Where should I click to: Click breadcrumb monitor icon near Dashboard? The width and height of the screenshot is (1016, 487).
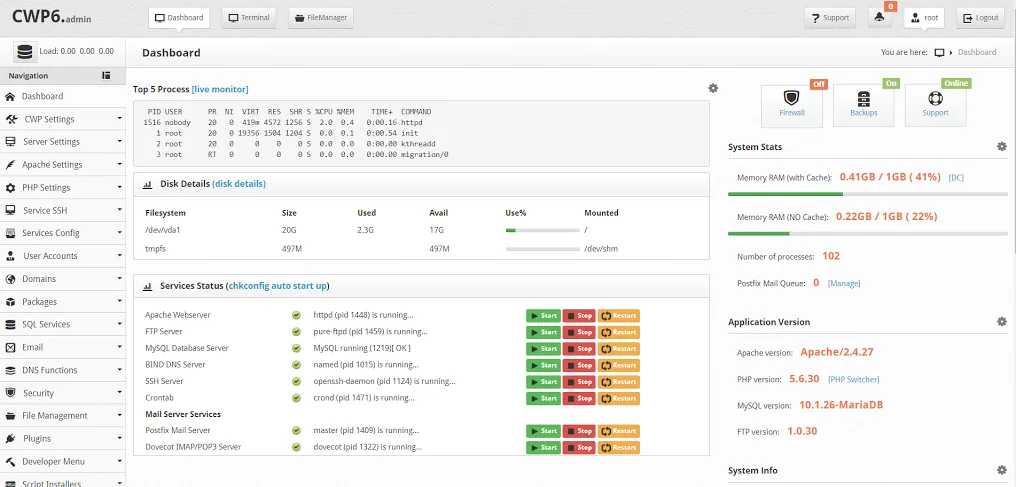(x=939, y=52)
